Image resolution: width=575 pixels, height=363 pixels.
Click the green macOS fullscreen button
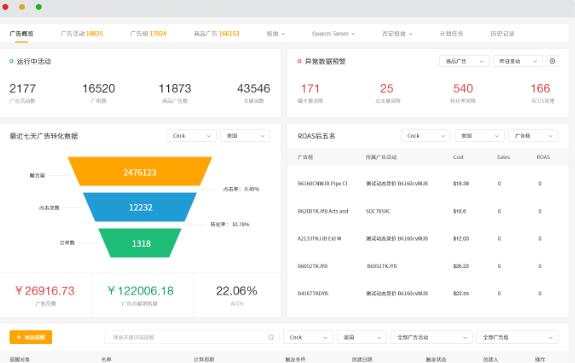pos(39,7)
